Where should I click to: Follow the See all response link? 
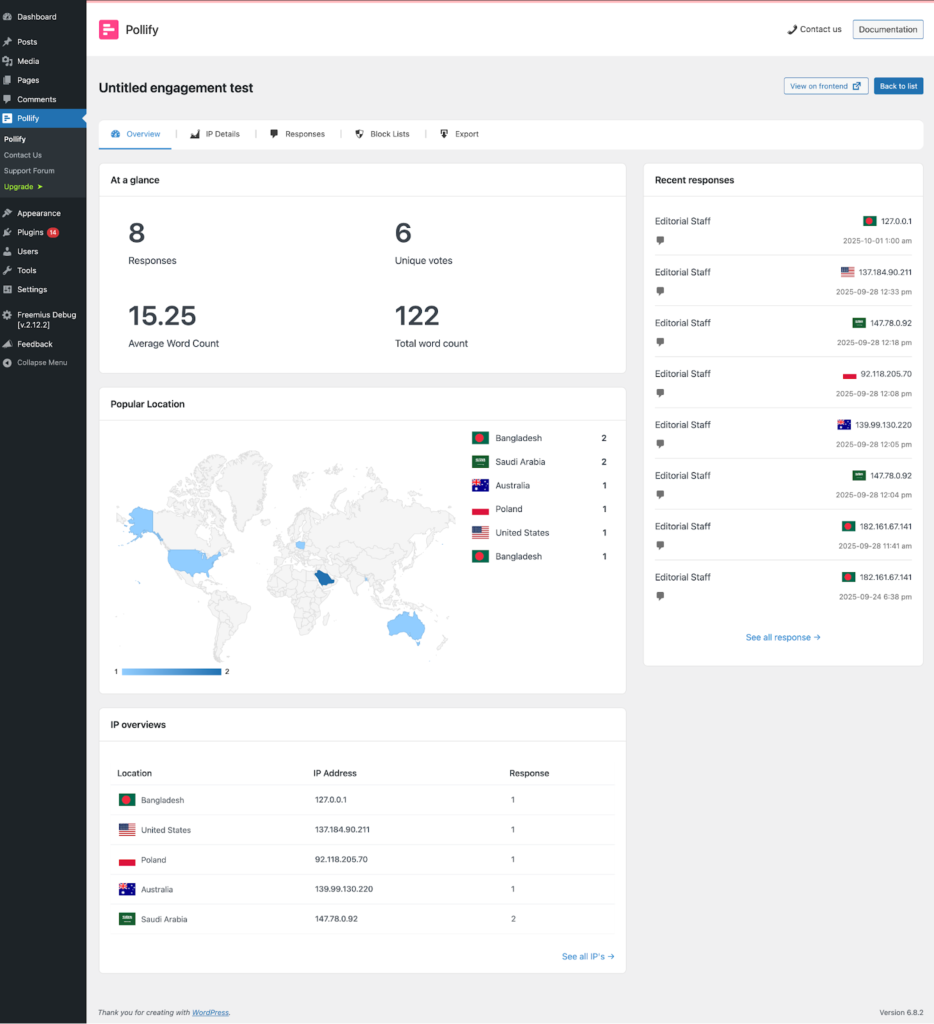point(783,637)
